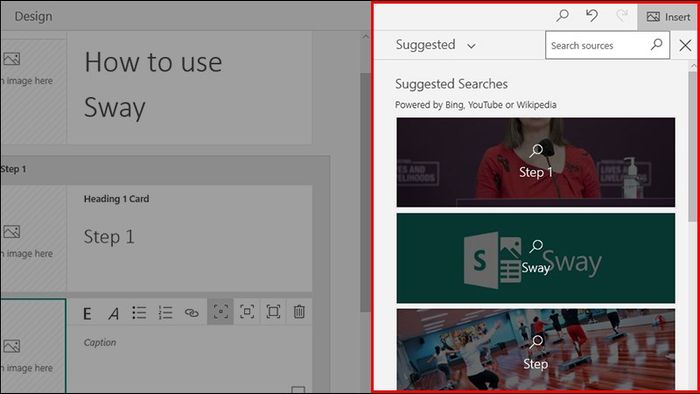The image size is (700, 394).
Task: Click the title 'How to use Sway'
Action: [x=153, y=85]
